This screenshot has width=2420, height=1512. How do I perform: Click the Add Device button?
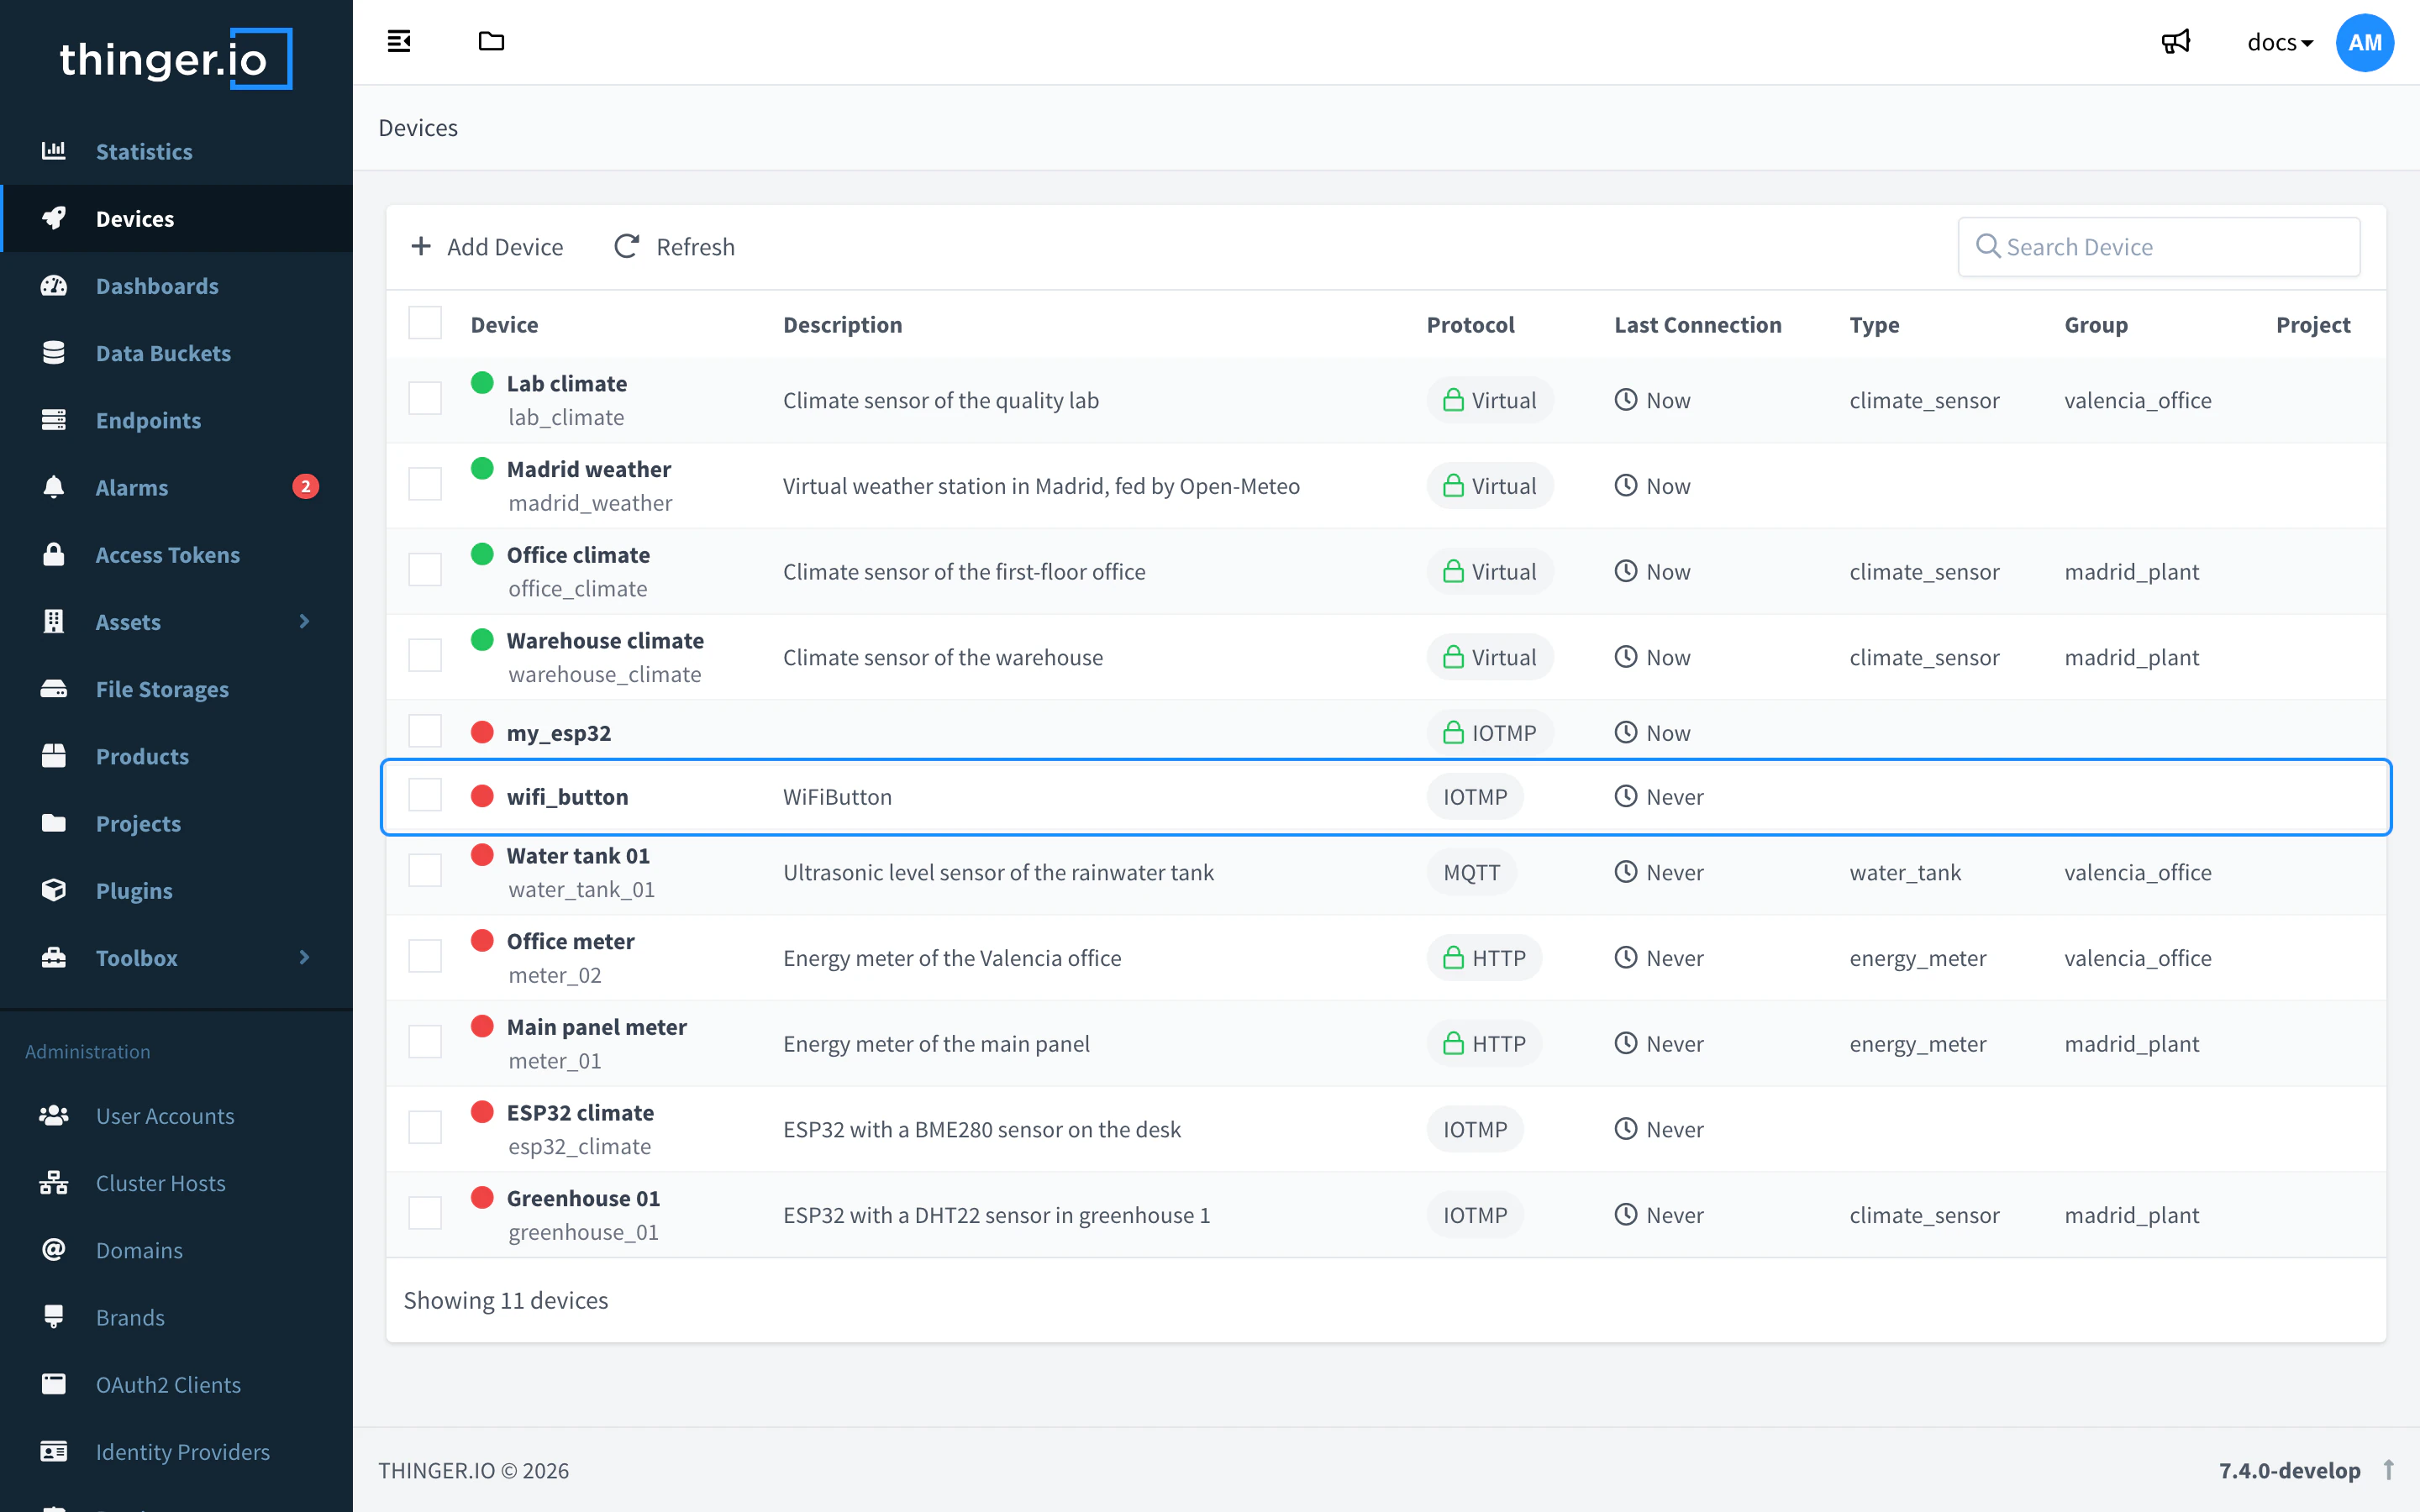click(487, 247)
